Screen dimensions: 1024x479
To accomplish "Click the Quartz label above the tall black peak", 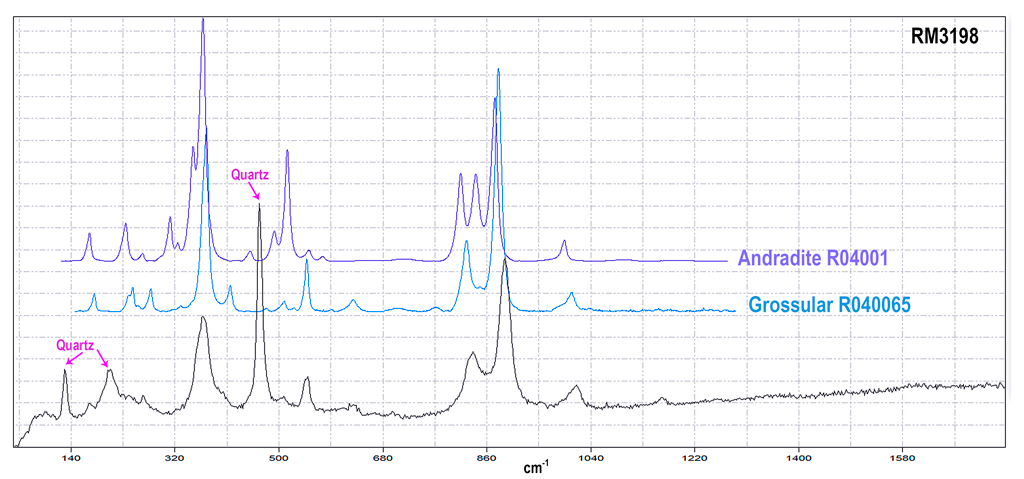I will coord(249,173).
